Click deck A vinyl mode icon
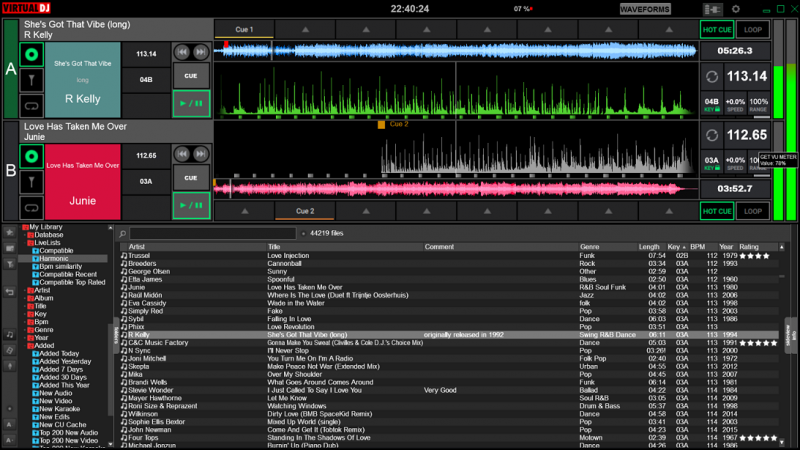The width and height of the screenshot is (800, 450). coord(31,55)
